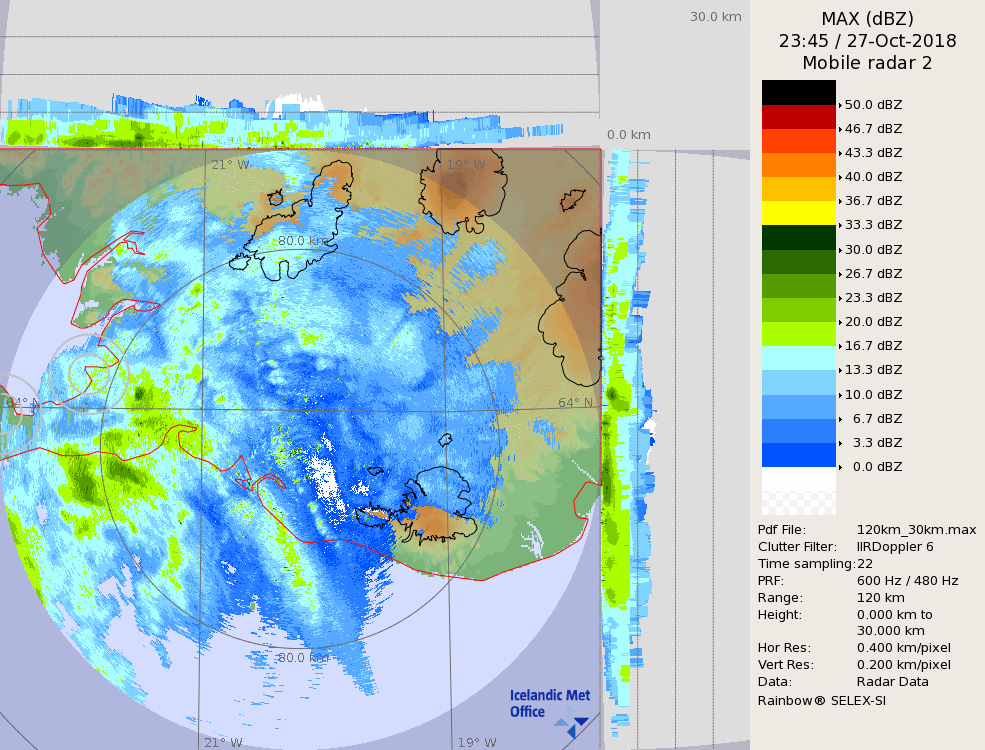Viewport: 985px width, 750px height.
Task: Select the dark green 30.0 dBZ swatch
Action: click(x=798, y=238)
